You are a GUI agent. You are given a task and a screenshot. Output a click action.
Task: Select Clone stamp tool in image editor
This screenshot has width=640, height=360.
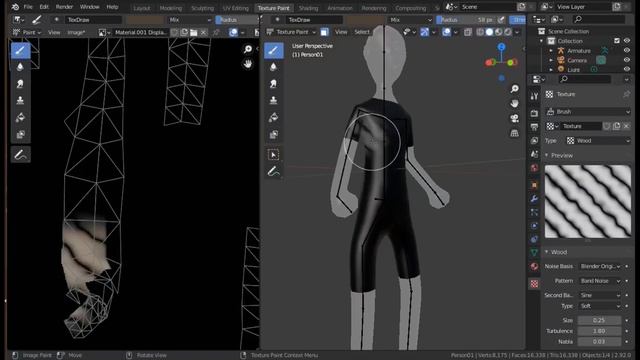click(20, 100)
